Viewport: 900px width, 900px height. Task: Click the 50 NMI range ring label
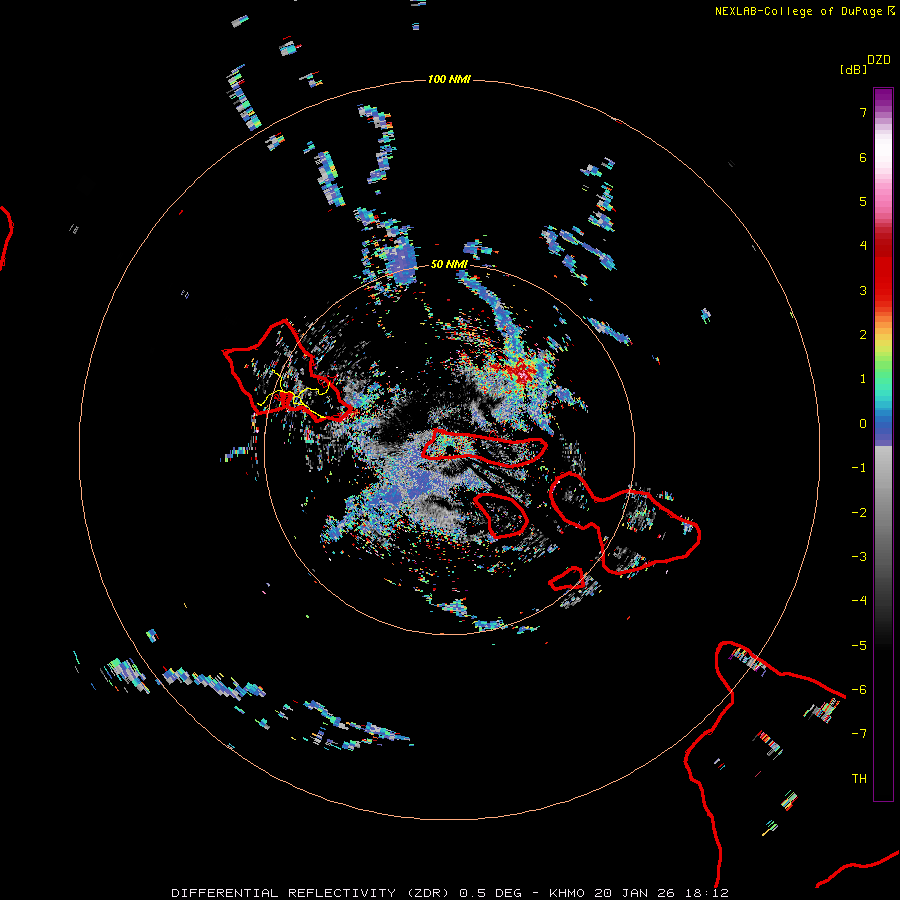point(449,264)
